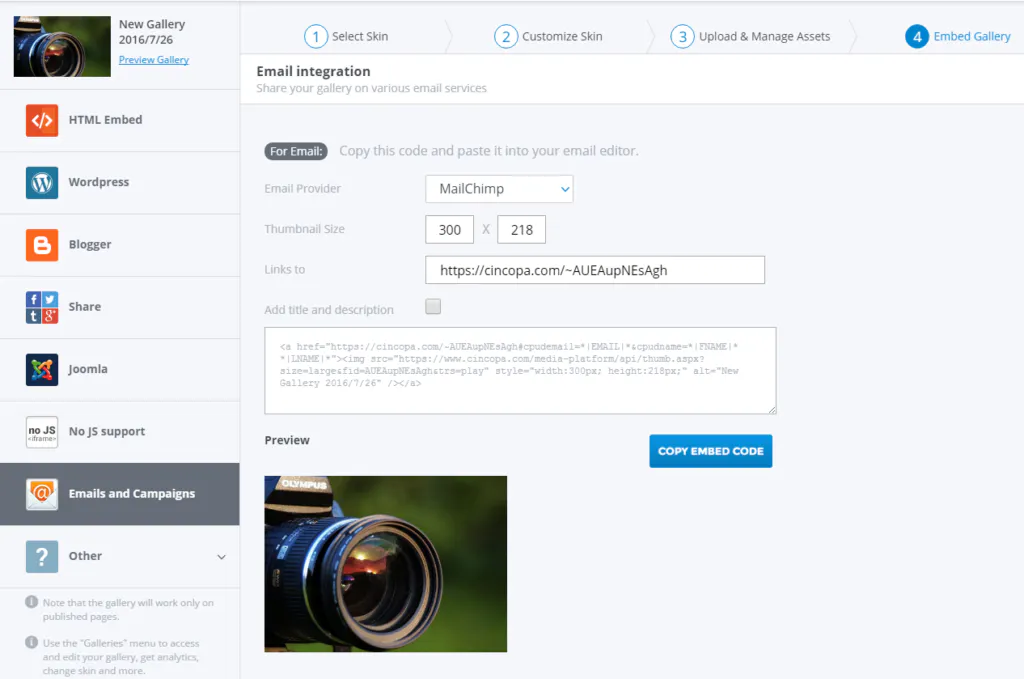Screen dimensions: 1024x679
Task: Click the Emails and Campaigns envelope icon
Action: pyautogui.click(x=42, y=494)
